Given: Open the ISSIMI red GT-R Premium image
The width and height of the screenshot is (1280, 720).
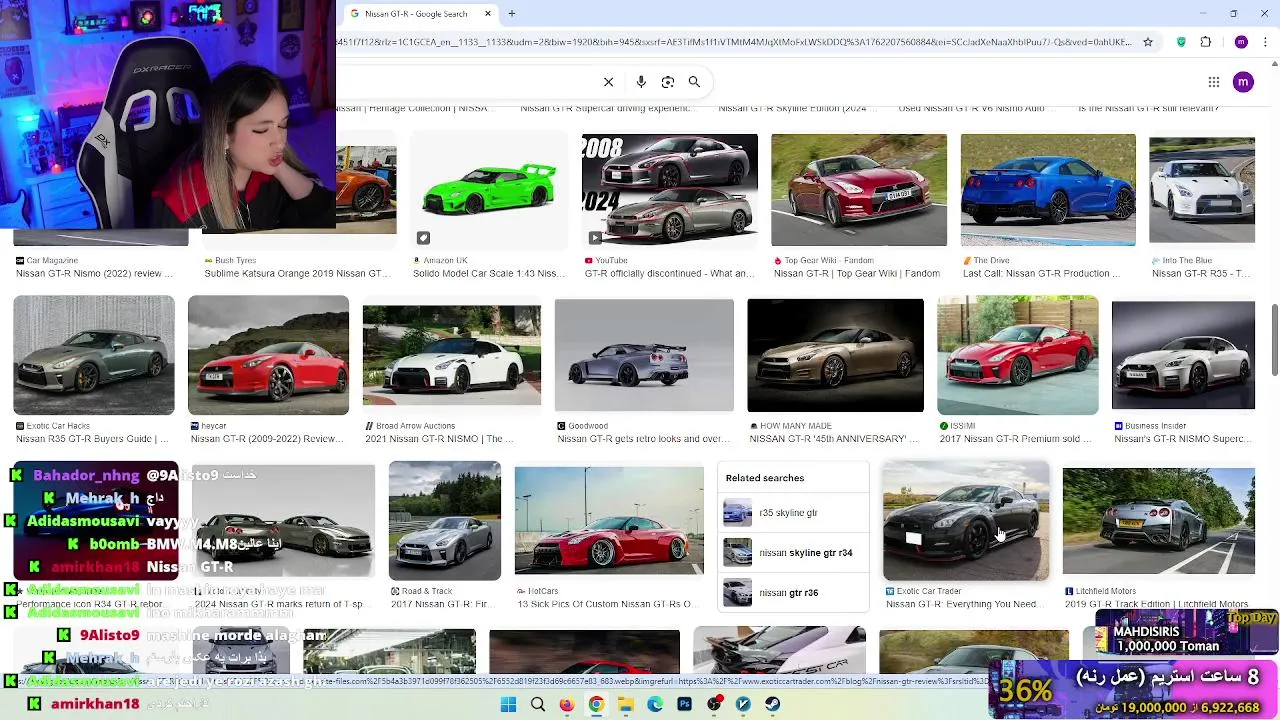Looking at the screenshot, I should tap(1018, 355).
